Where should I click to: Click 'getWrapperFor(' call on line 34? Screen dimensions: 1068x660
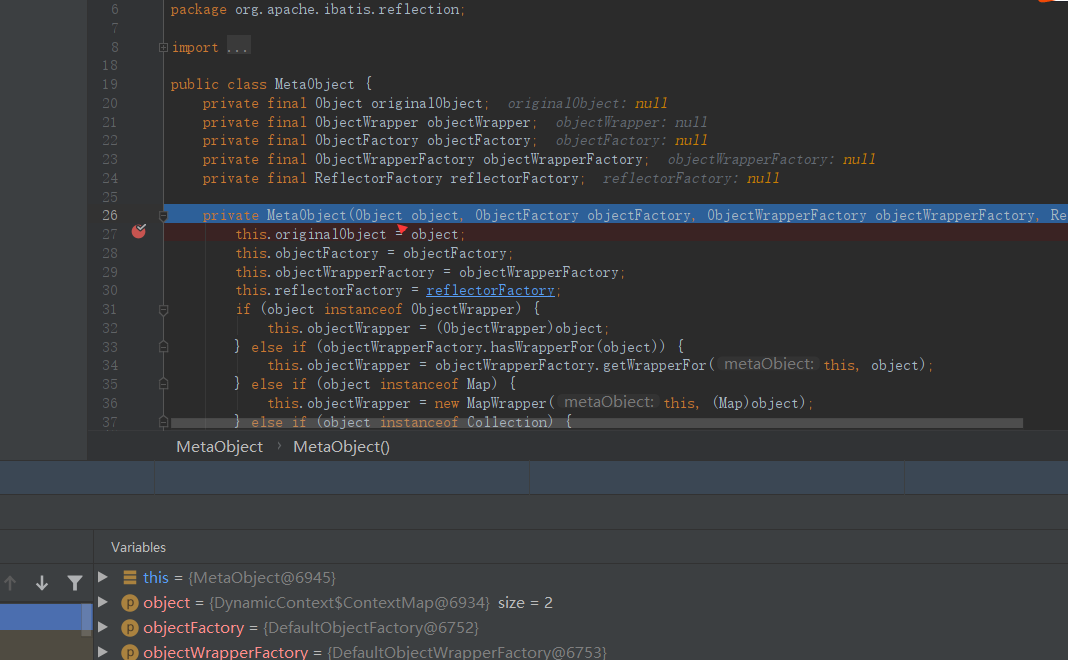[658, 366]
